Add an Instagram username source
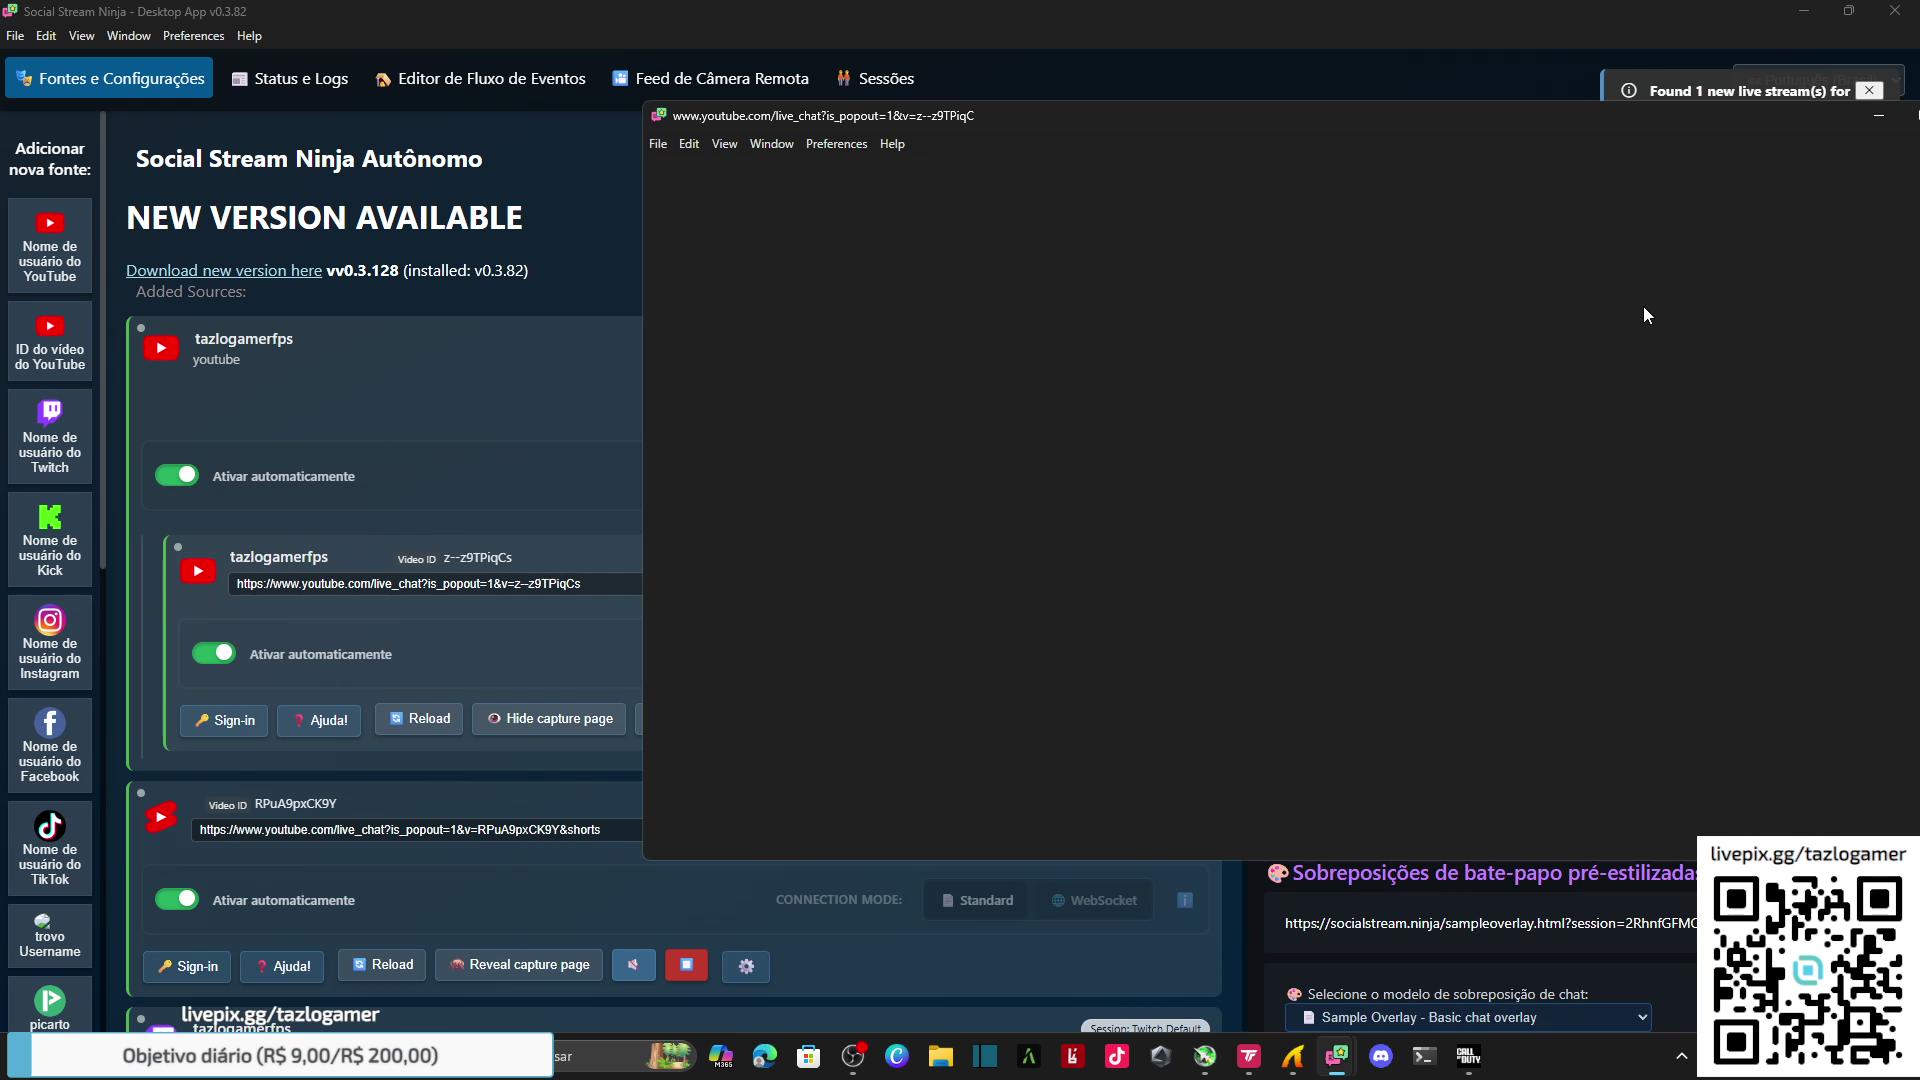Image resolution: width=1920 pixels, height=1080 pixels. 50,643
